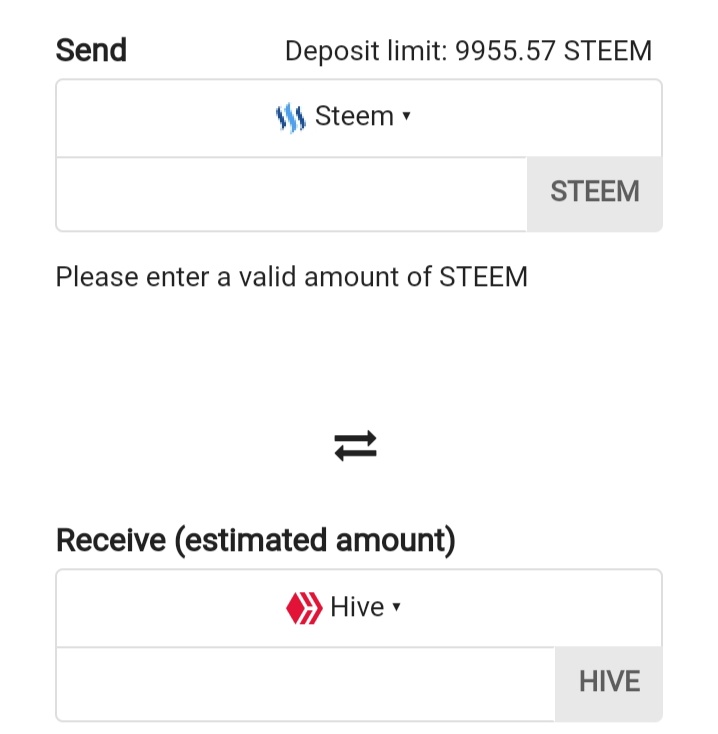Click the blue Steem logo icon

tap(291, 117)
